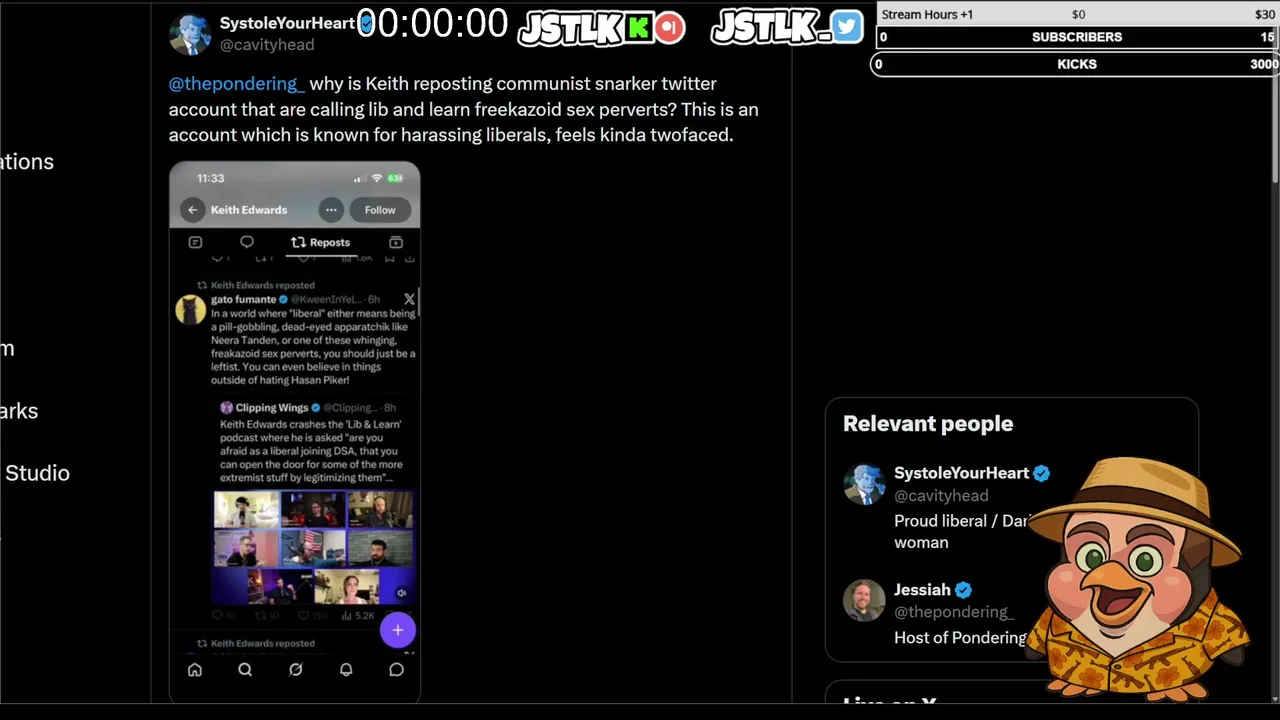Click the 3000 value on the KICKS bar
Image resolution: width=1280 pixels, height=720 pixels.
pos(1264,64)
